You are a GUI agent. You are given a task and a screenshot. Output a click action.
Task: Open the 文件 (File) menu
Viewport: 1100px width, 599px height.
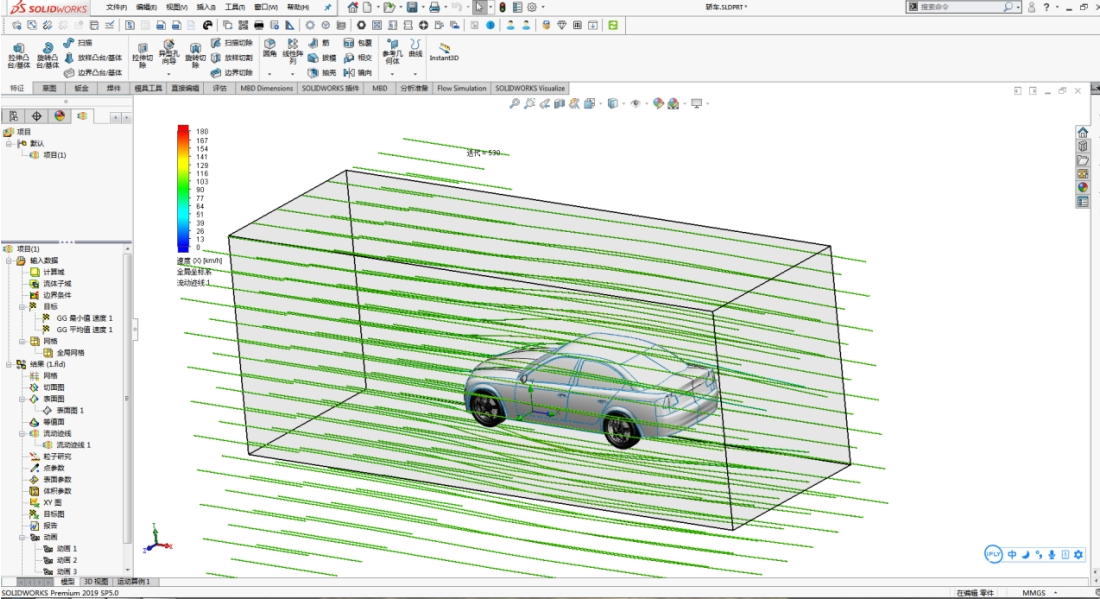click(x=116, y=7)
